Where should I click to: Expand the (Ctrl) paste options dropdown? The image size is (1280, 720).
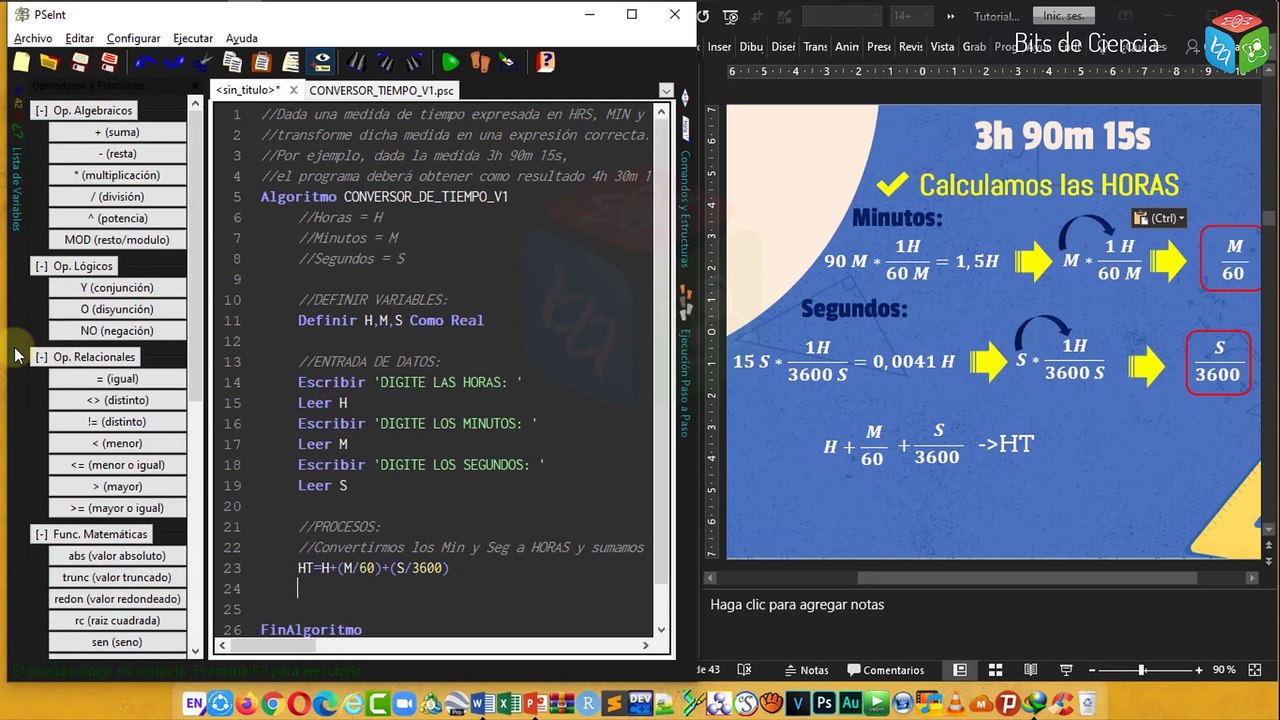tap(1159, 218)
